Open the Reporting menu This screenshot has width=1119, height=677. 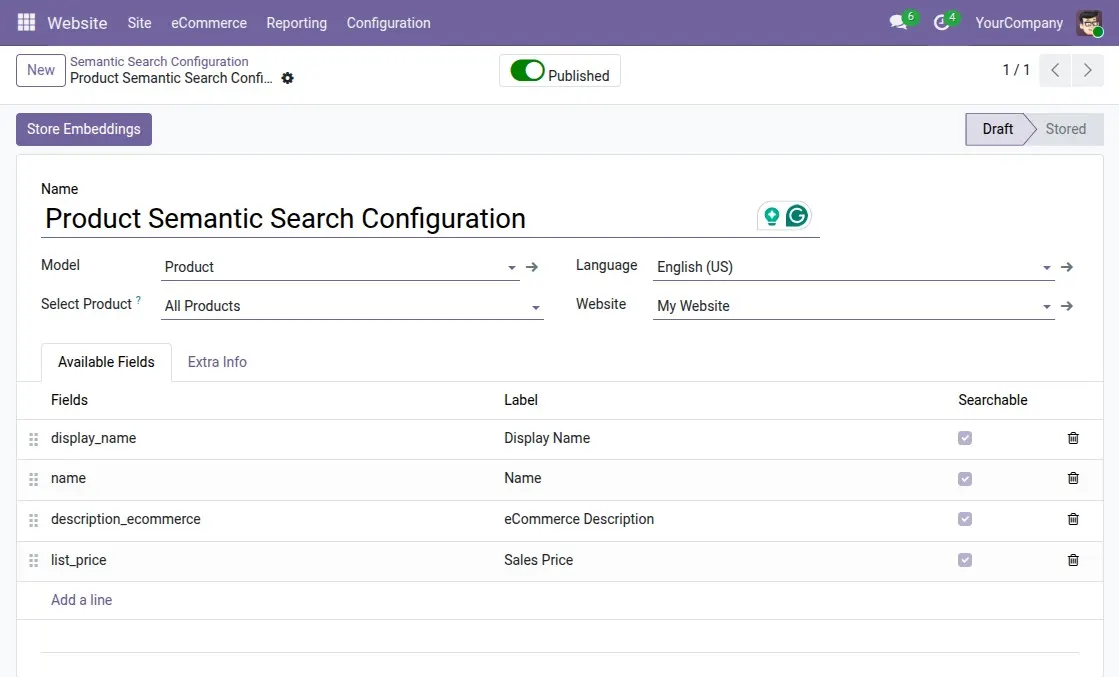(x=297, y=23)
